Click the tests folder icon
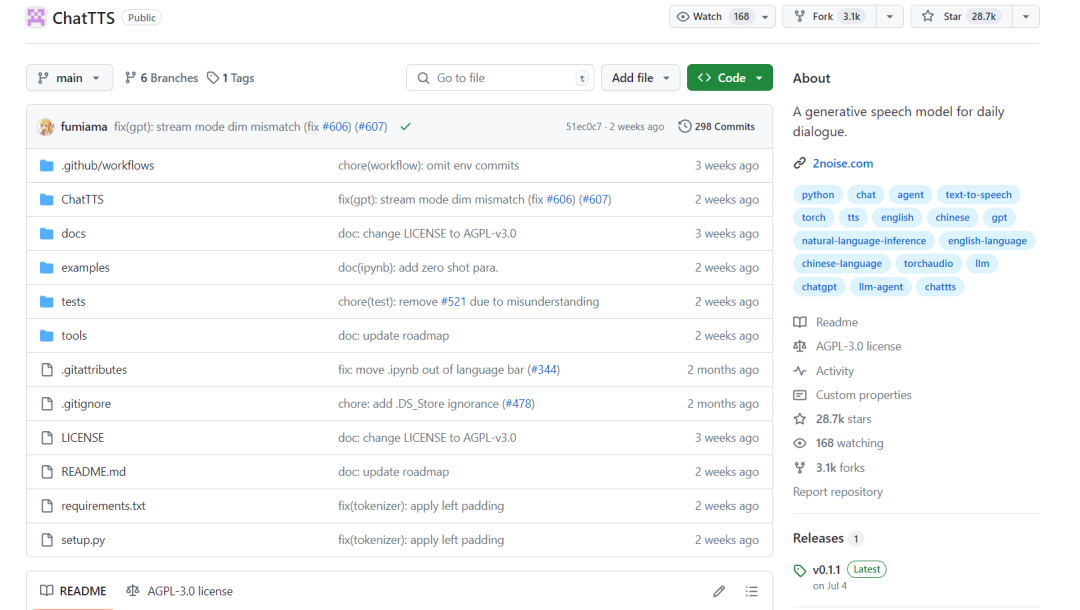1080x610 pixels. (x=47, y=302)
